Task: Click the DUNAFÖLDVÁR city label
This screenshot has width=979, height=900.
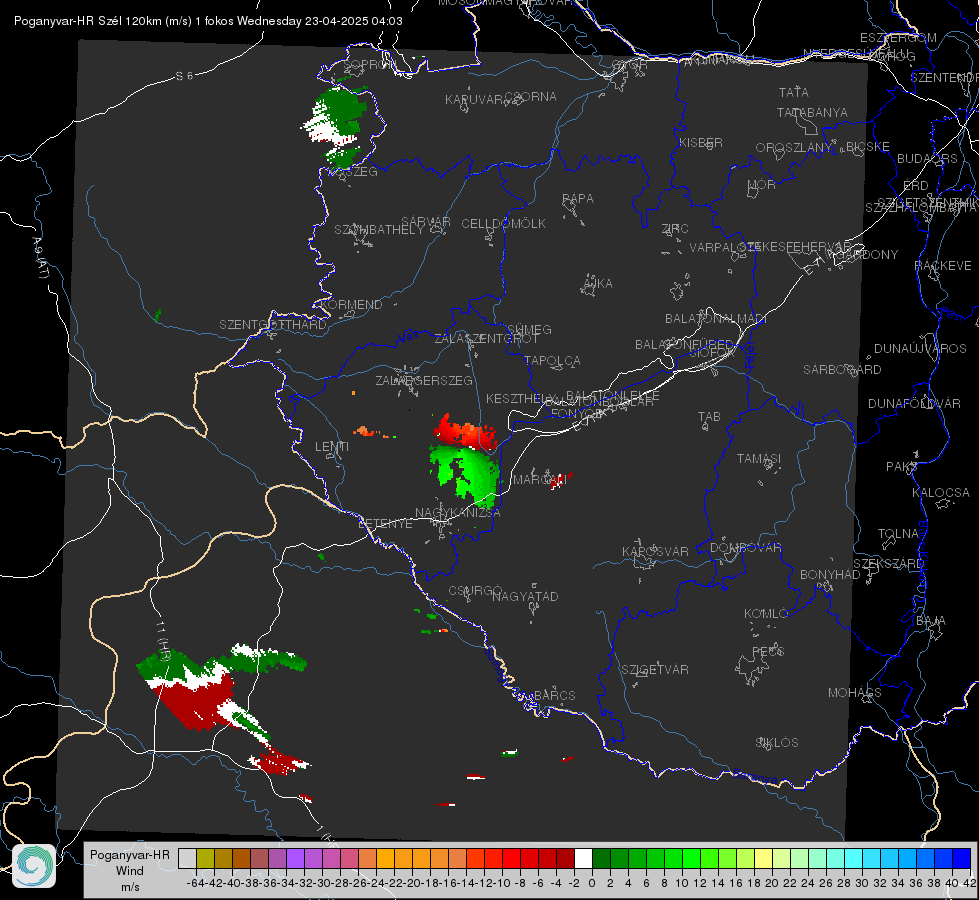Action: tap(914, 404)
